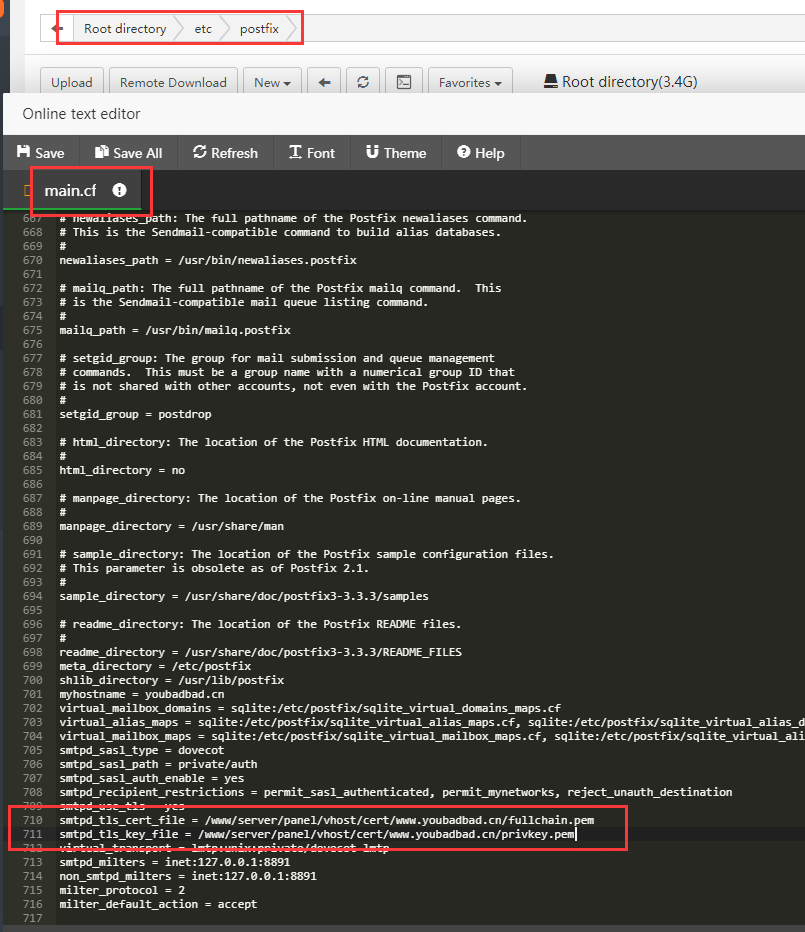The image size is (805, 932).
Task: Click the manpage_directory = /usr/share/man line
Action: click(x=171, y=526)
